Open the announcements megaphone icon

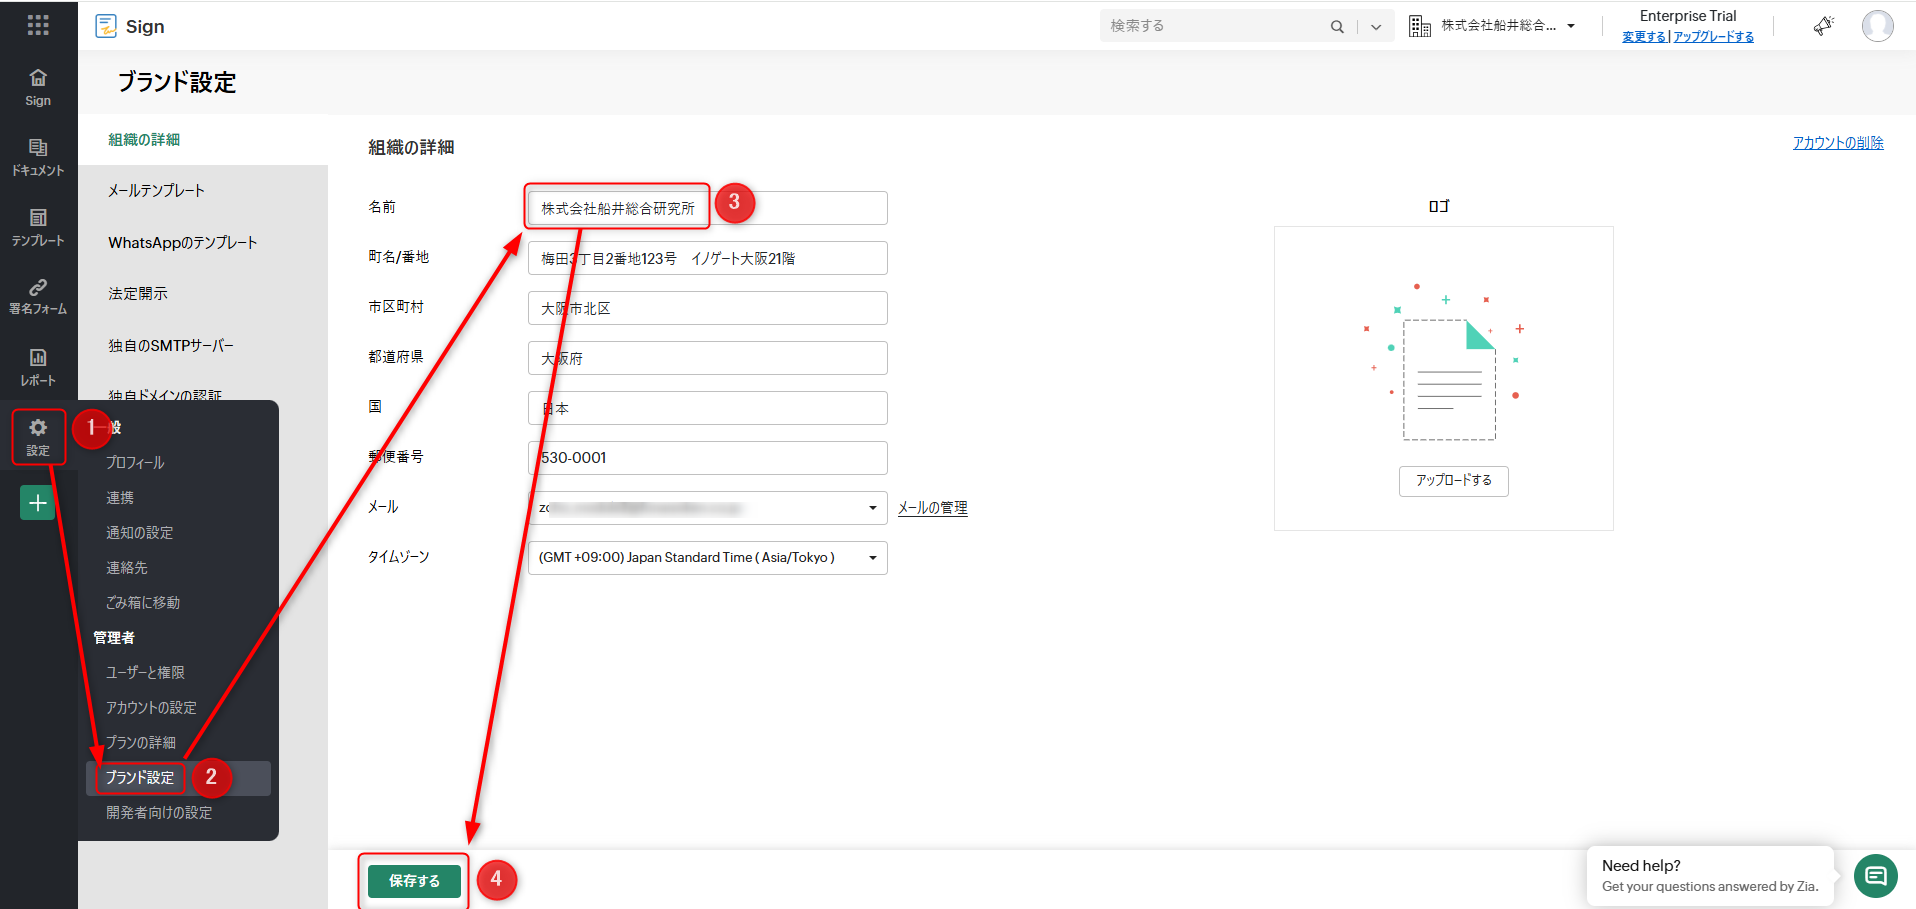coord(1823,26)
